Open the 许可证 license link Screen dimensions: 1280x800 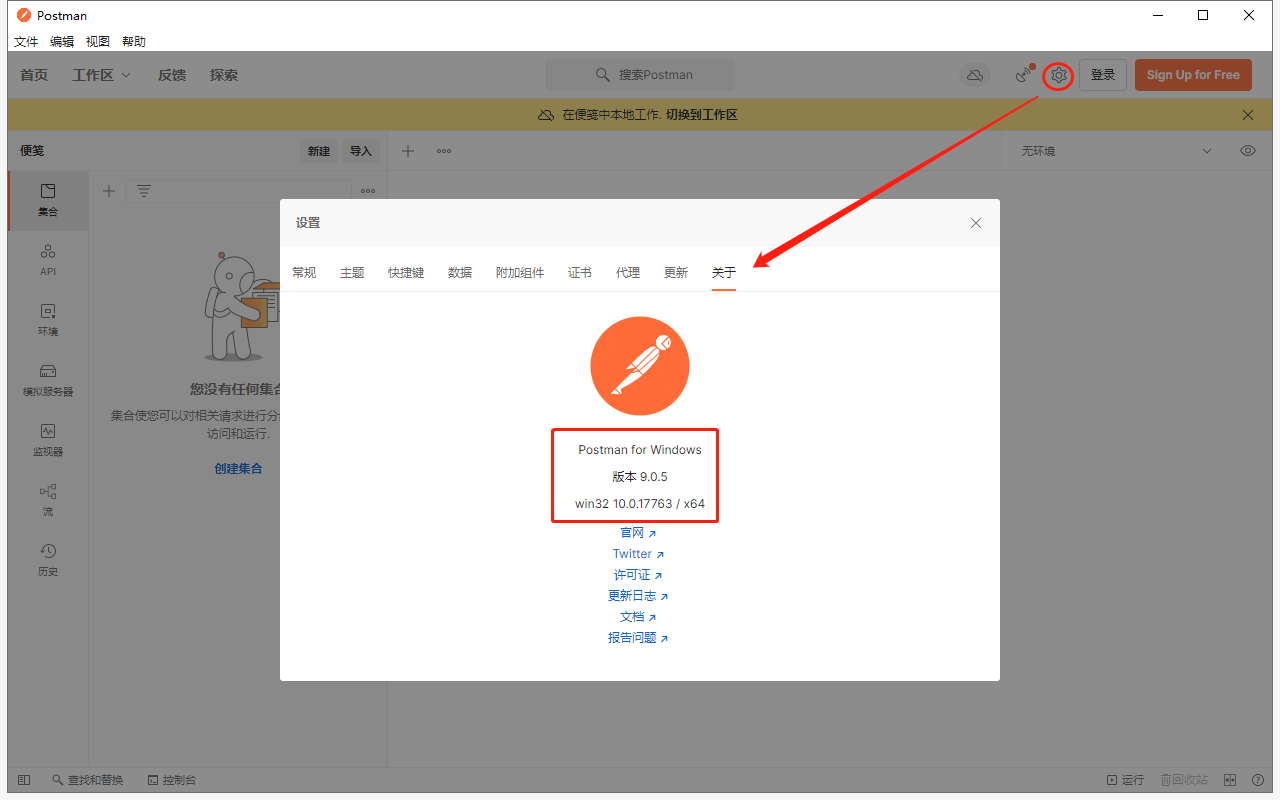tap(638, 575)
